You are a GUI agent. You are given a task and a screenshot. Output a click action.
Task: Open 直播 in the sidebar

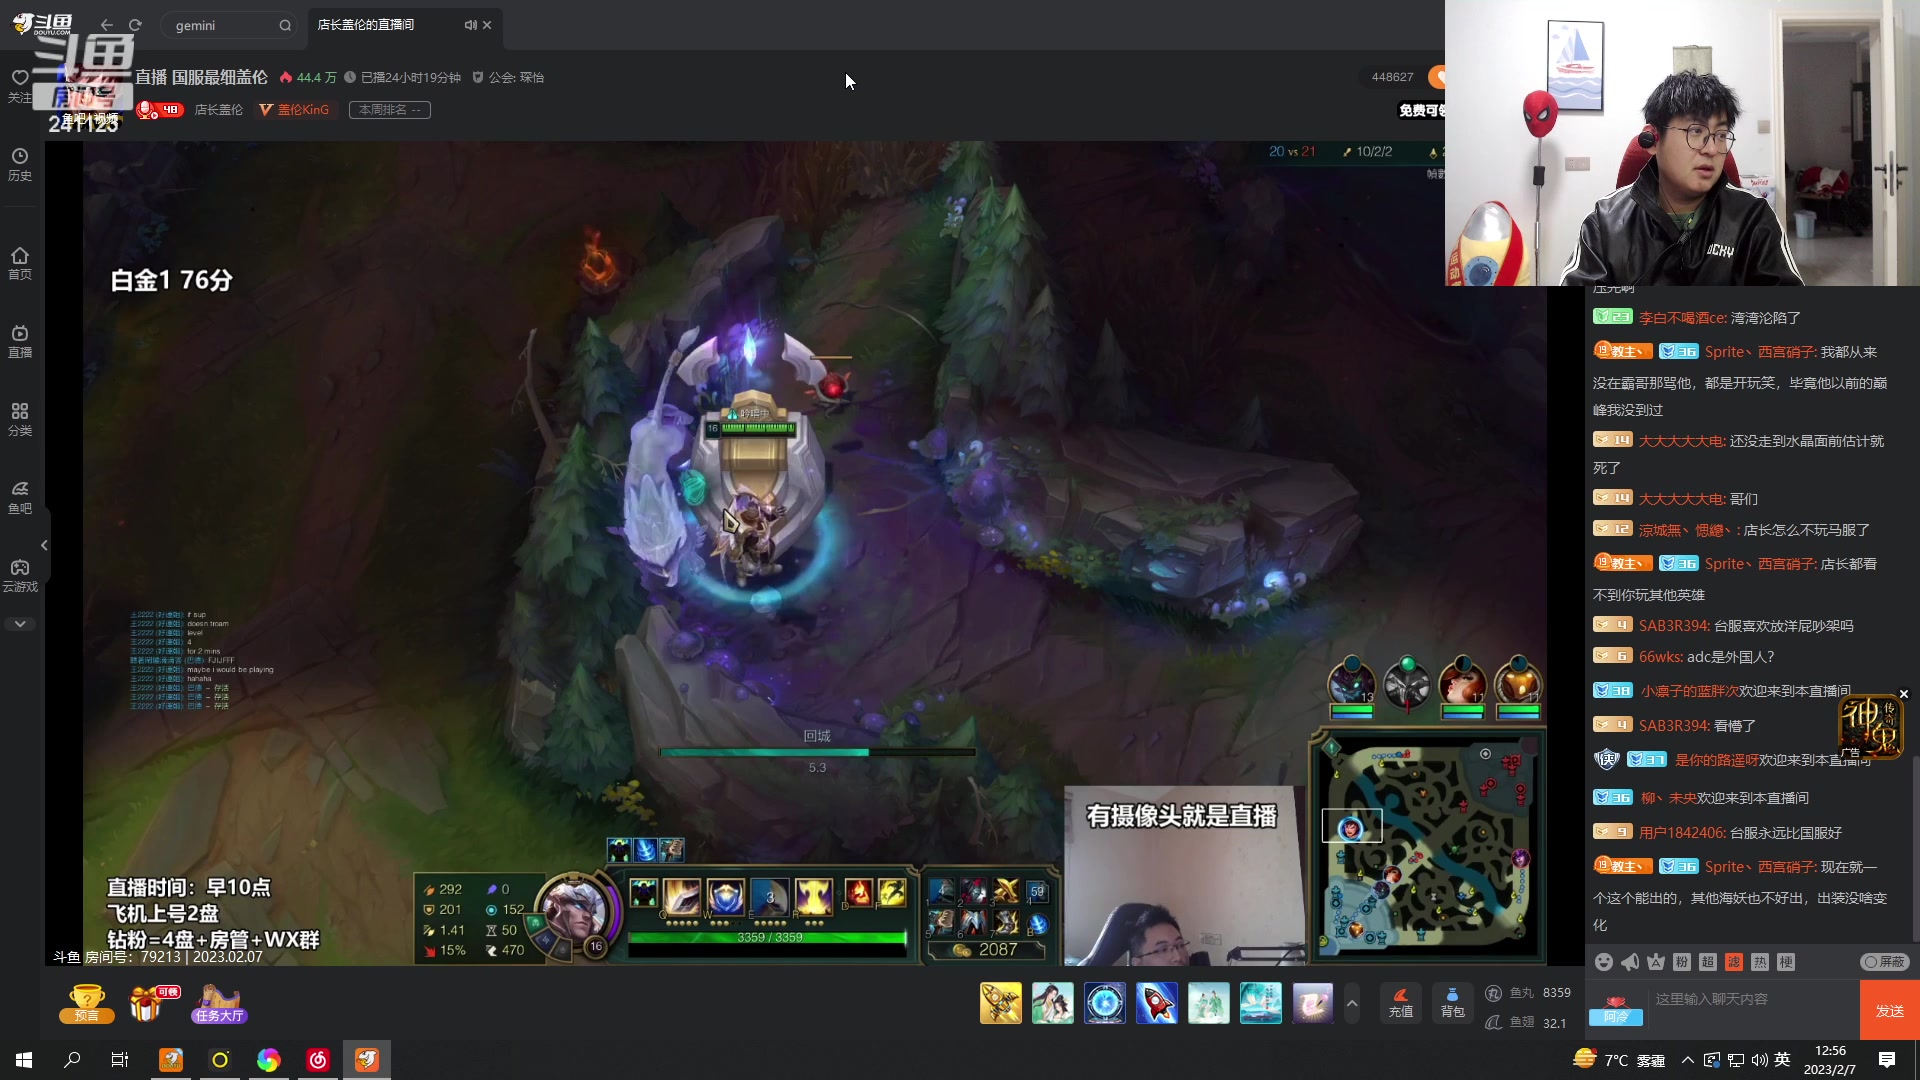20,341
